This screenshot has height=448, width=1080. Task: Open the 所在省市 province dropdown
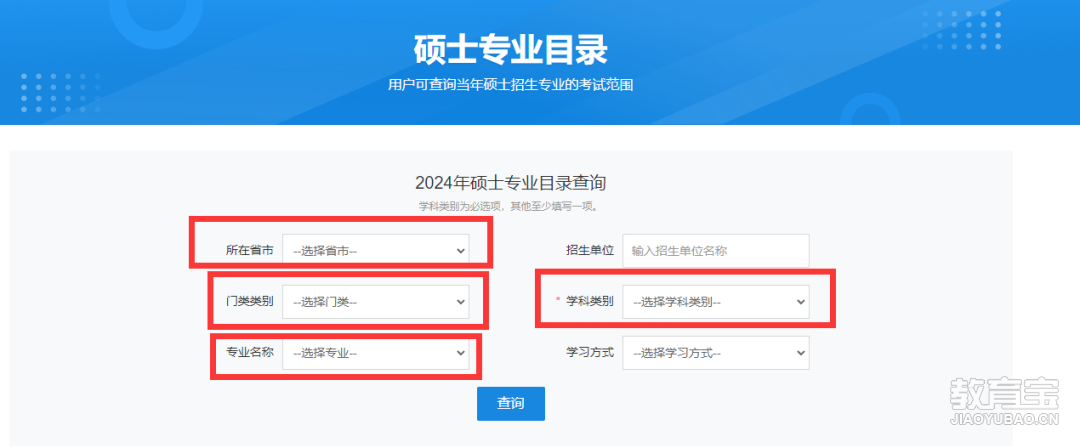[x=375, y=251]
